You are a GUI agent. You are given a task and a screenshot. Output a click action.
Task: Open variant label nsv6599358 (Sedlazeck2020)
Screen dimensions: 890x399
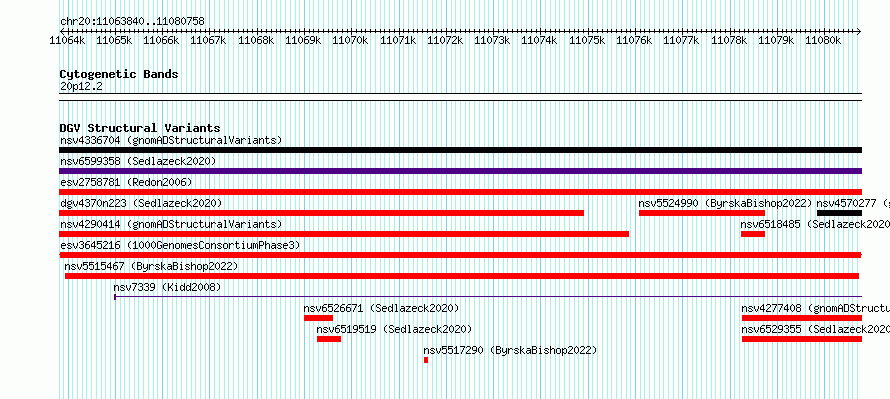click(138, 161)
